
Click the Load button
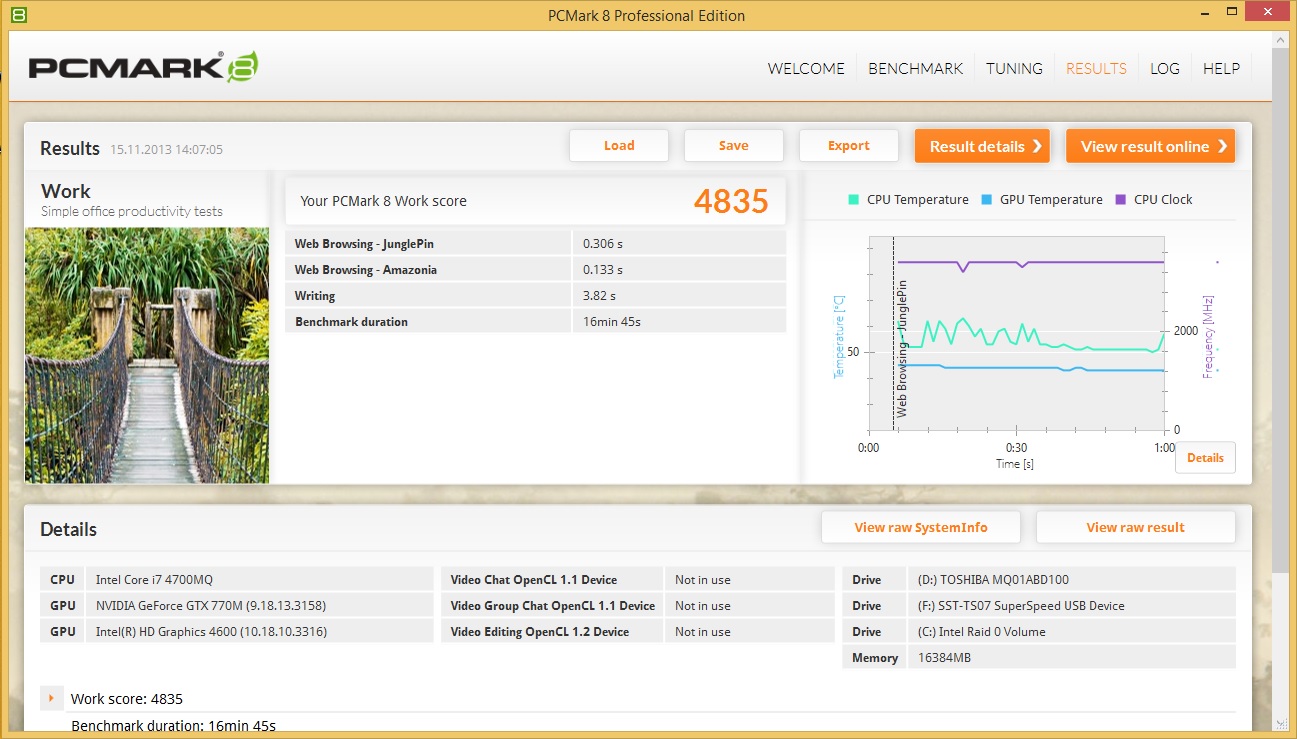pyautogui.click(x=619, y=146)
